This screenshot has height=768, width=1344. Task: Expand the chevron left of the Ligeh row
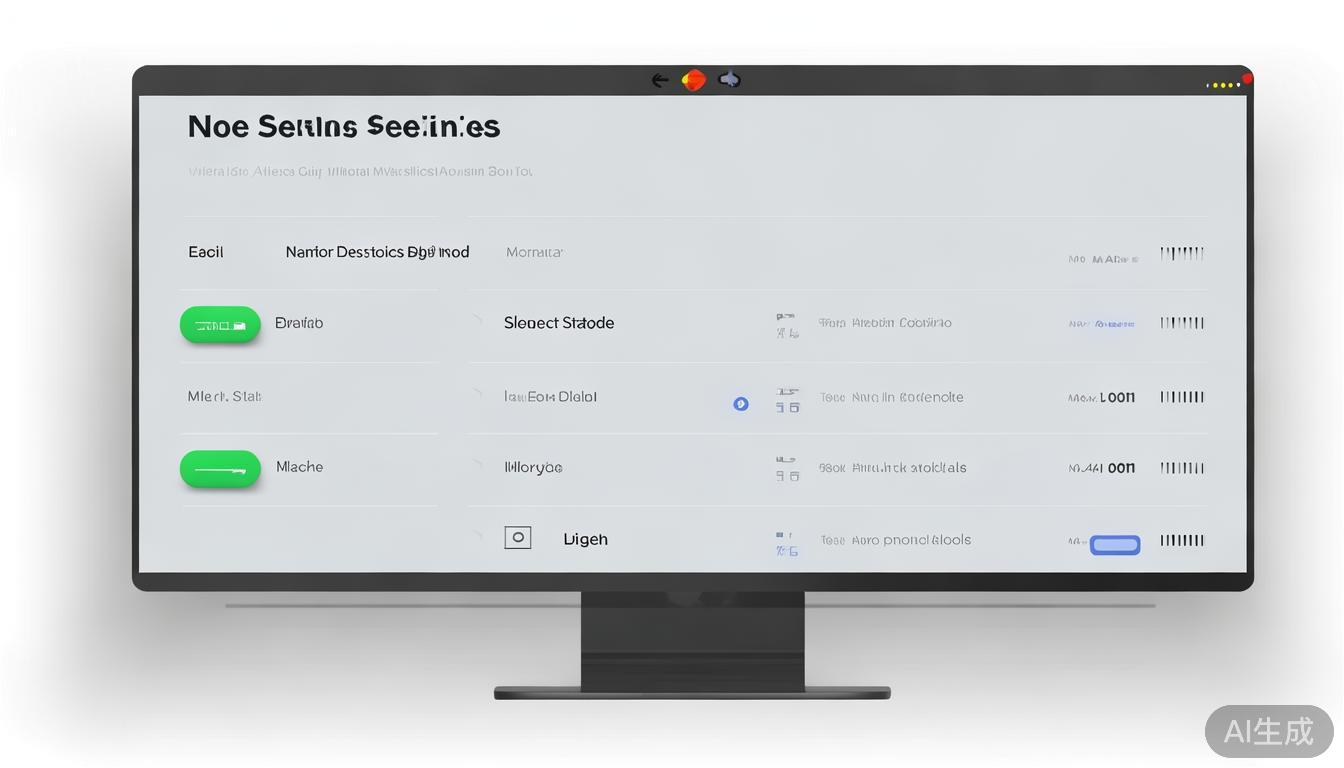tap(478, 537)
